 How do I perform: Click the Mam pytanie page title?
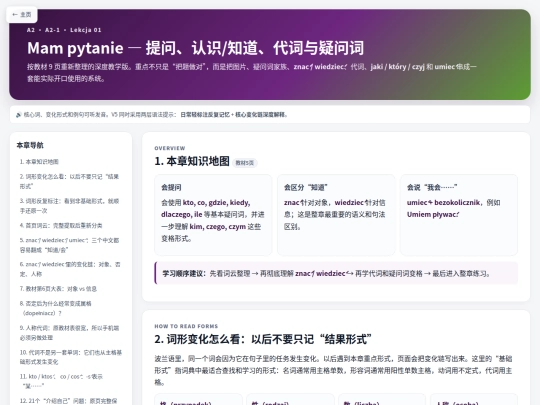pyautogui.click(x=195, y=48)
